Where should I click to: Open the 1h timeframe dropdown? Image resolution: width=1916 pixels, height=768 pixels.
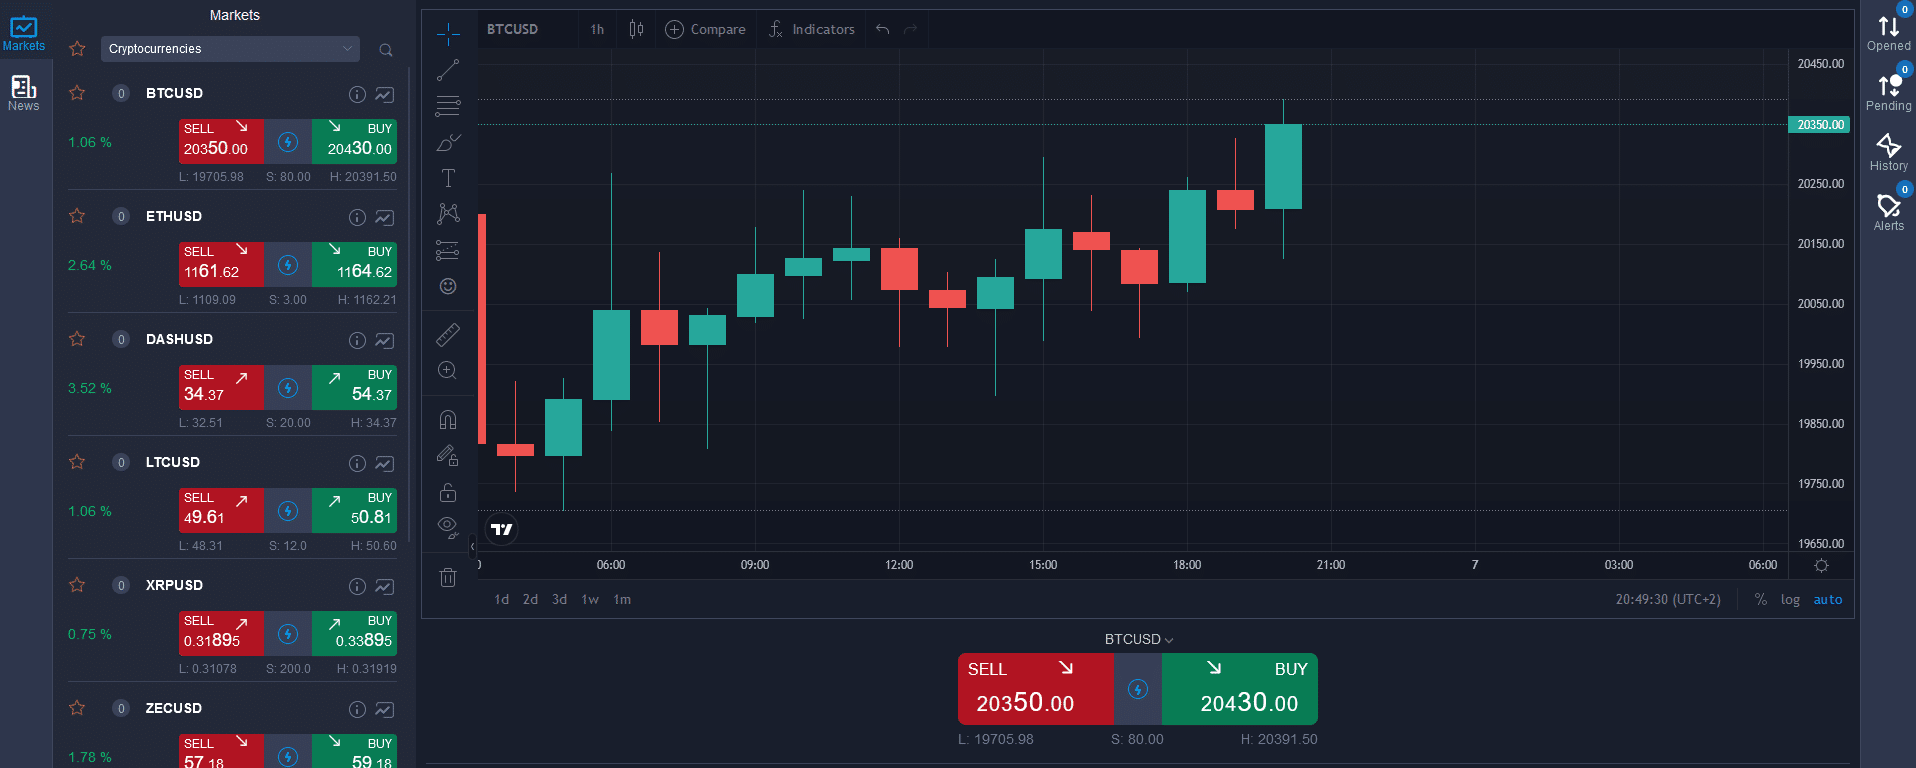pyautogui.click(x=597, y=30)
